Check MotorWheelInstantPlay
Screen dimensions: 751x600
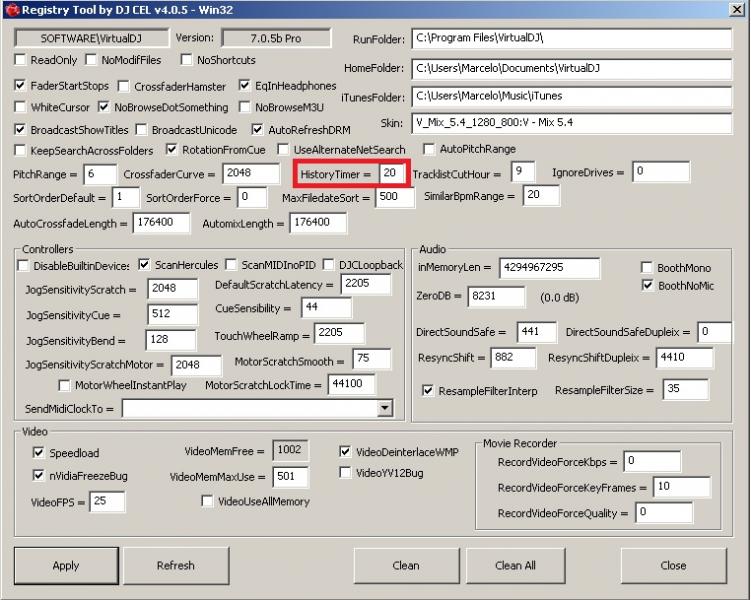pos(64,385)
